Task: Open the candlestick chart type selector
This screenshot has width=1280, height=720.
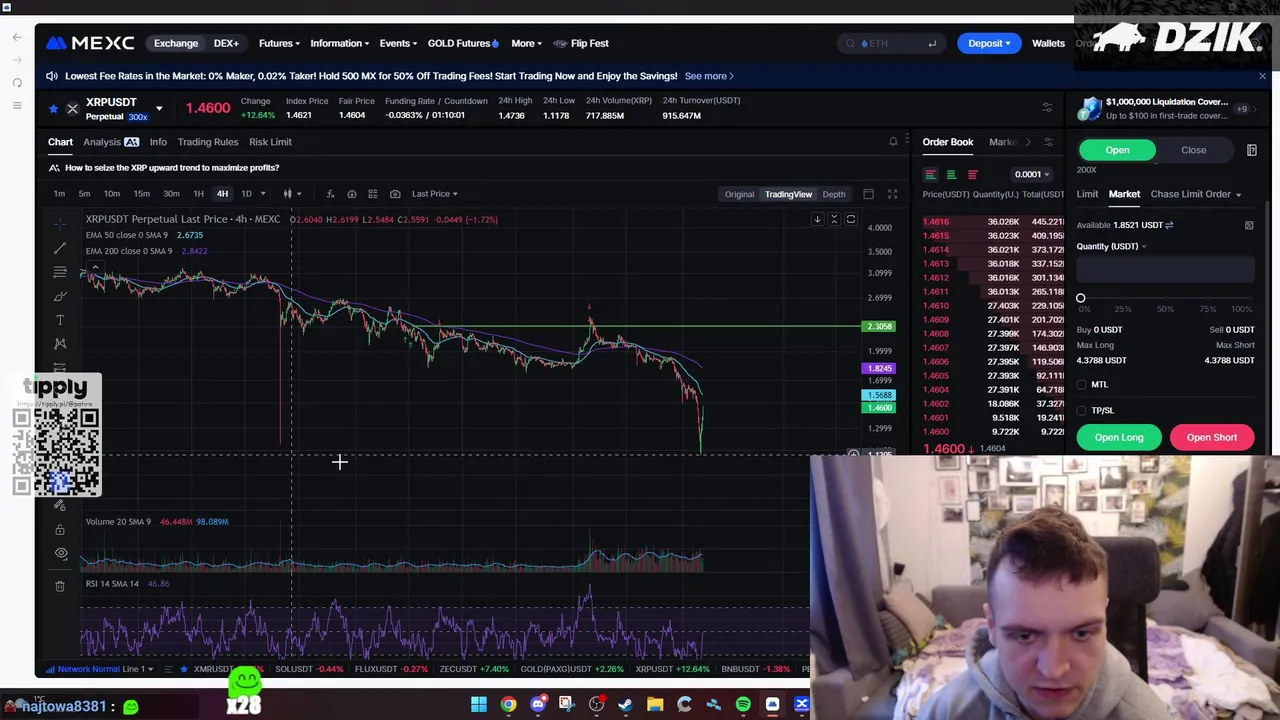Action: (291, 194)
